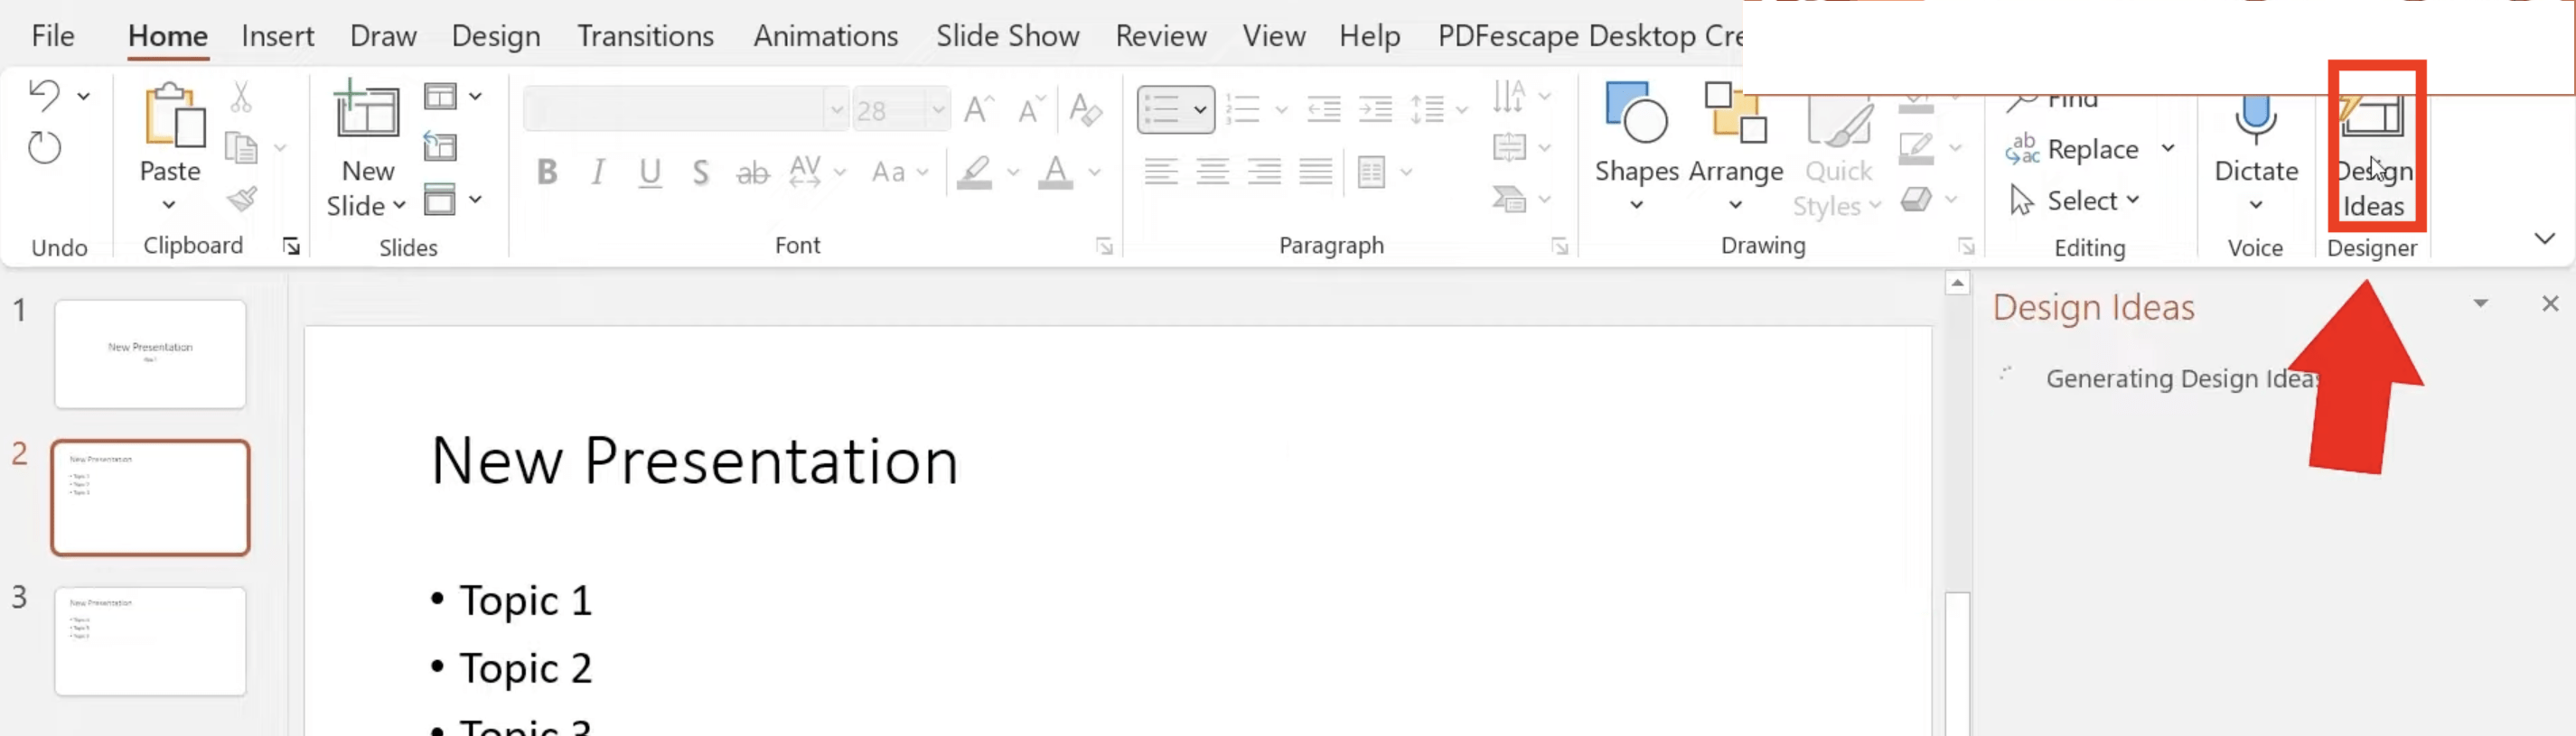Click the Select cursor icon
Viewport: 2576px width, 736px height.
tap(2021, 200)
